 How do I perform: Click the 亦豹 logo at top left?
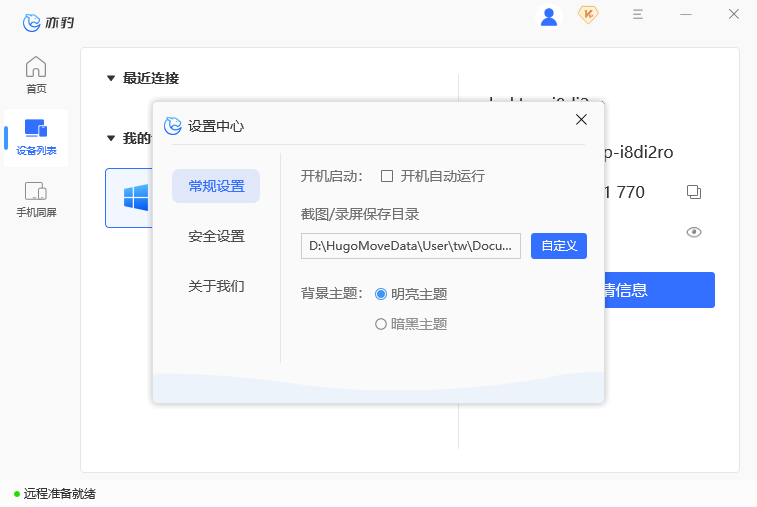tap(48, 22)
